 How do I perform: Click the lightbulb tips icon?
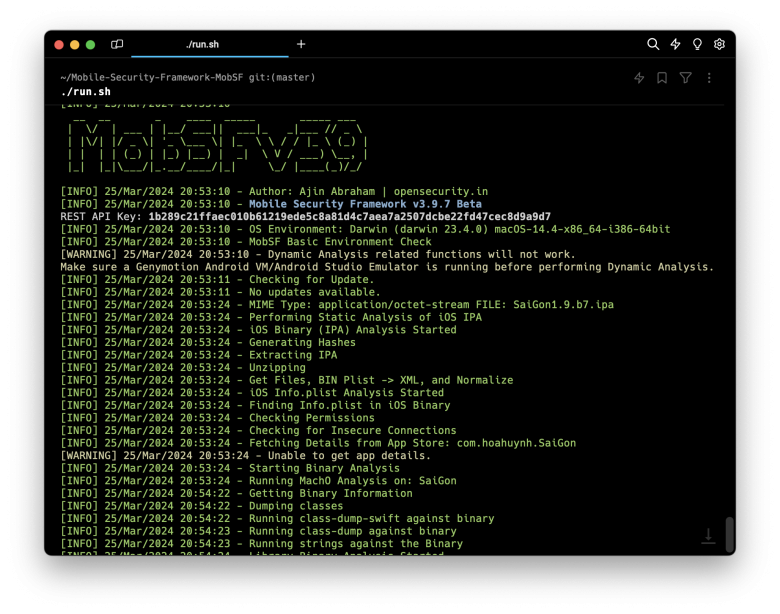pos(697,44)
